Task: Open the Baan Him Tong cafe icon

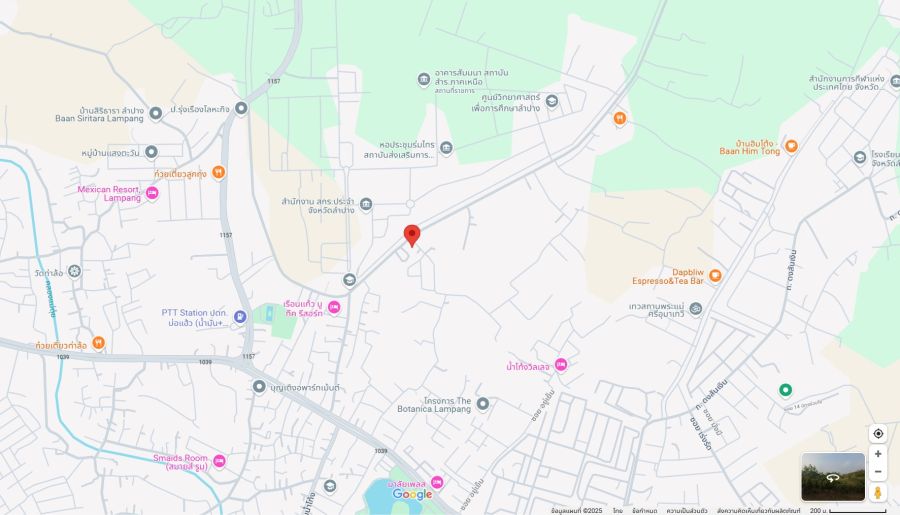Action: [791, 146]
